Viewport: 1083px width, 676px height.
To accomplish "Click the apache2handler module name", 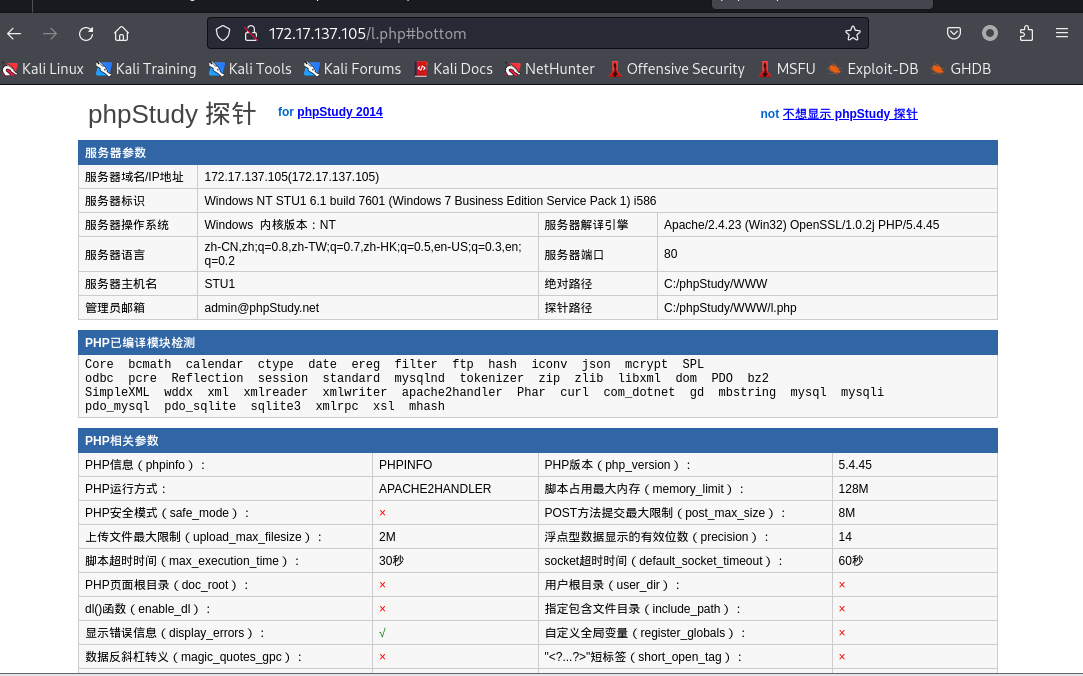I will tap(452, 392).
